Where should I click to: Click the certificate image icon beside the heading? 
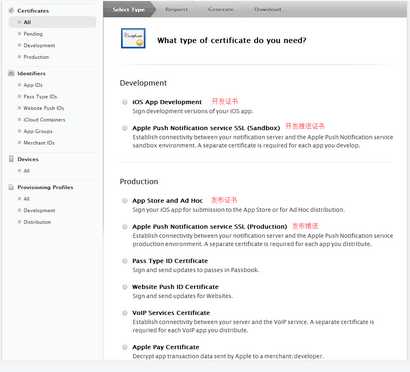click(x=133, y=38)
